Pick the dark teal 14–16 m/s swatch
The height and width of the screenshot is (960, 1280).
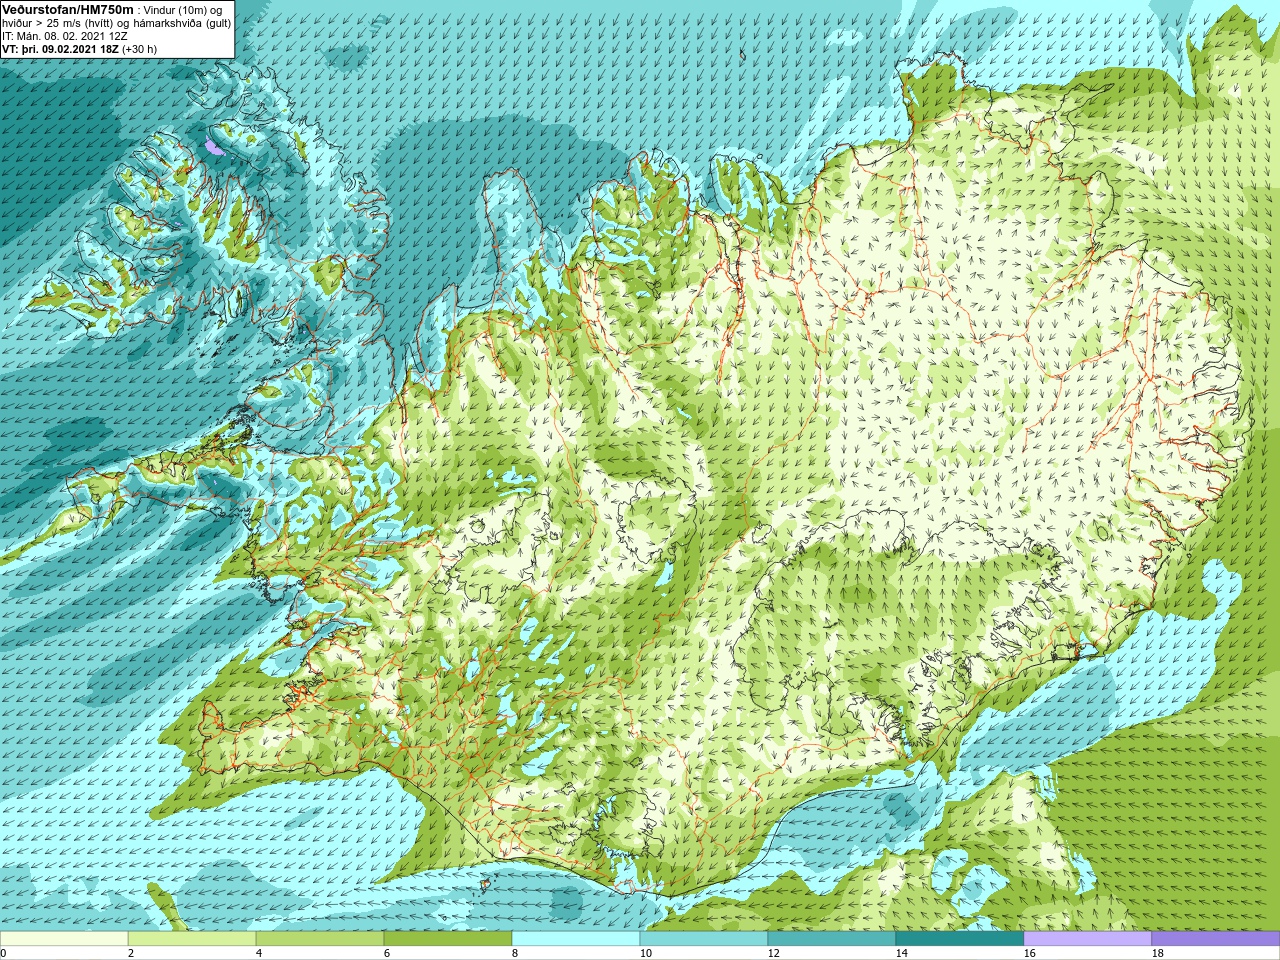coord(960,939)
